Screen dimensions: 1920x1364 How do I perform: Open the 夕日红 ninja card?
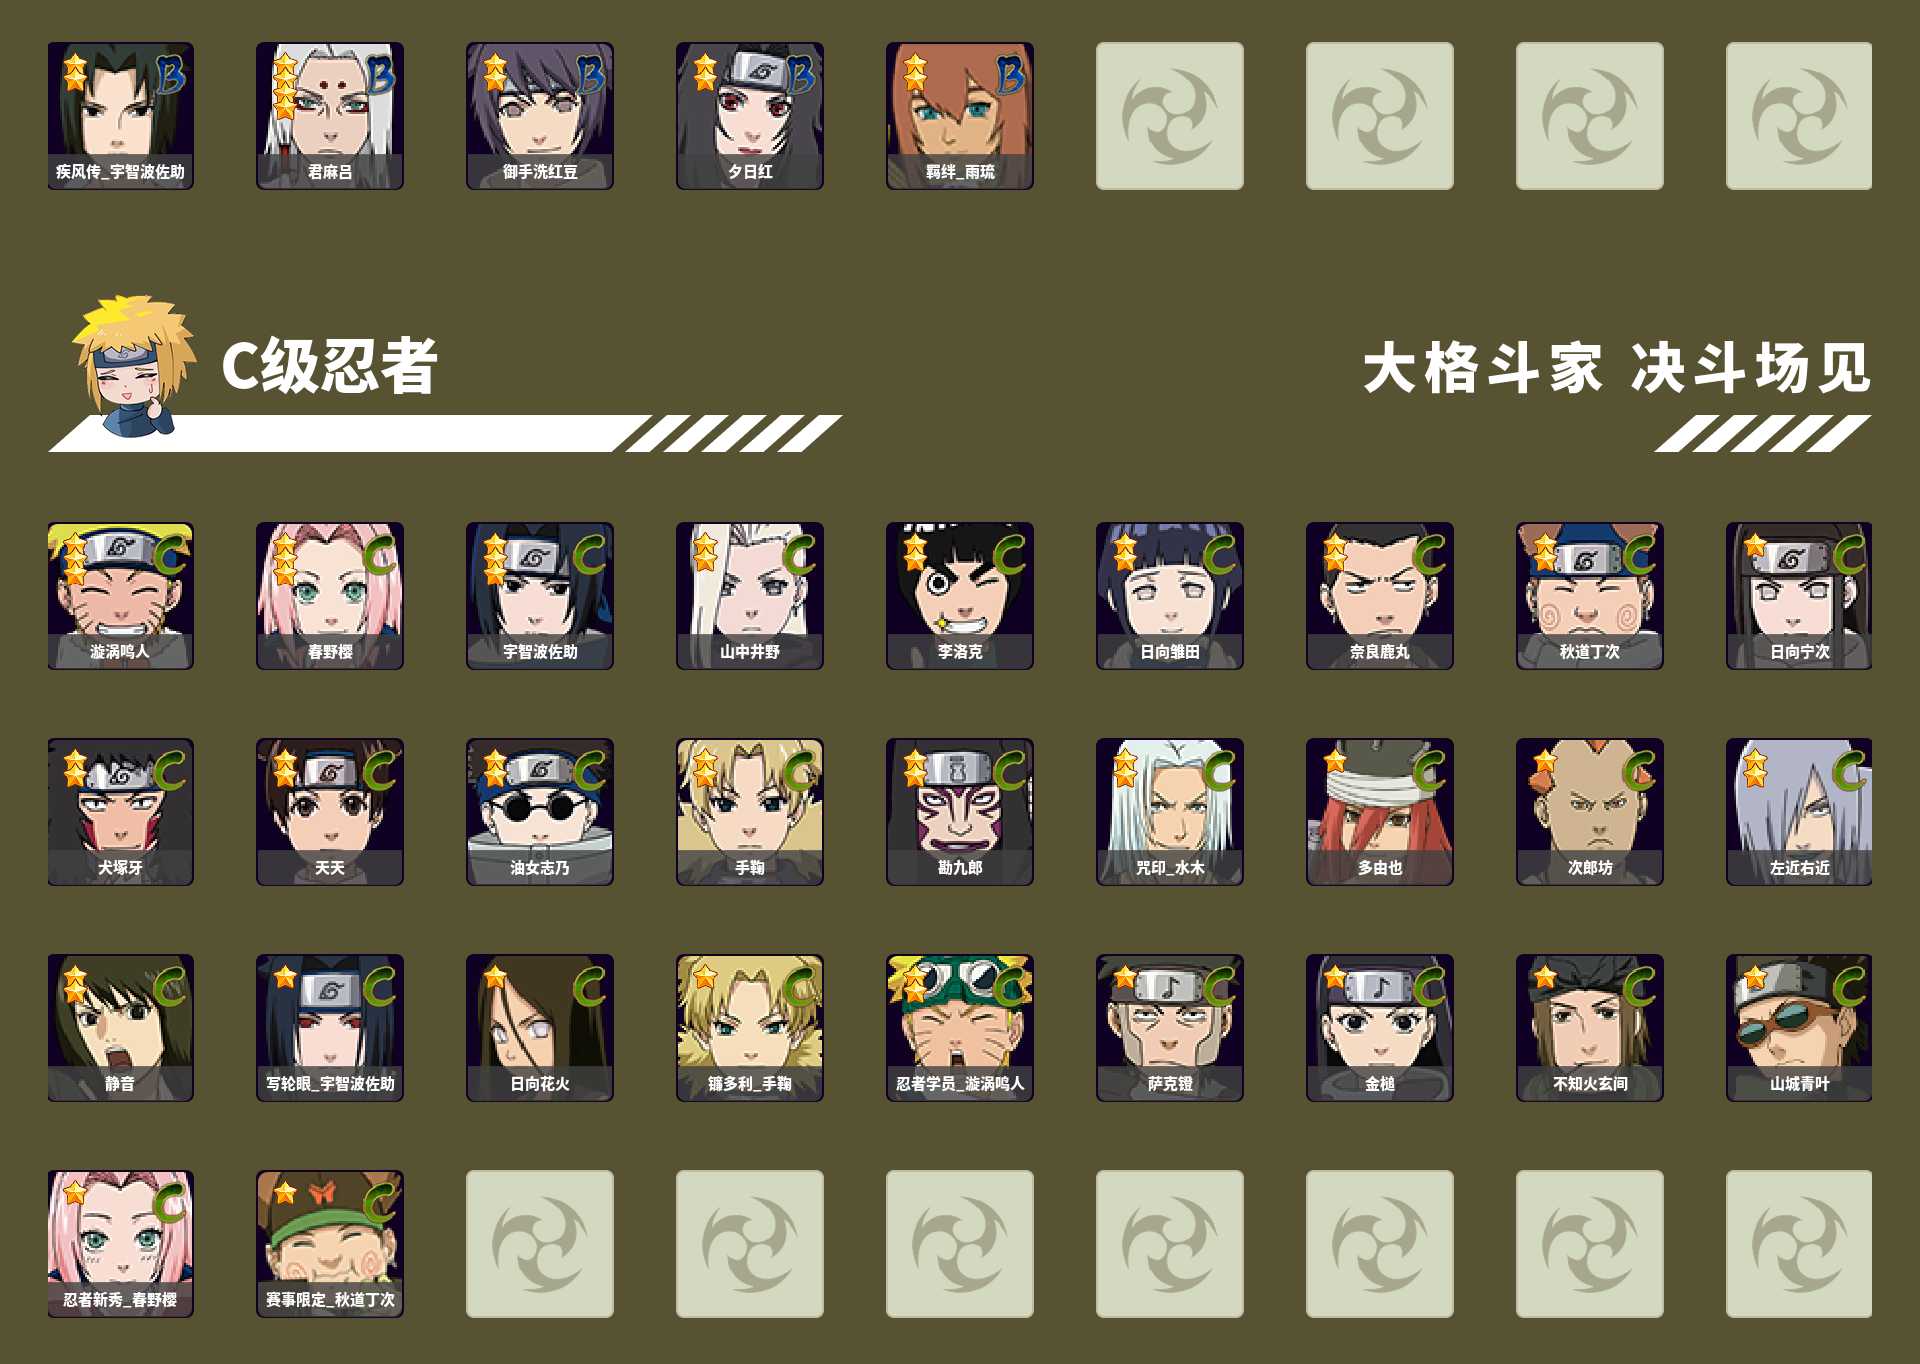click(x=750, y=116)
